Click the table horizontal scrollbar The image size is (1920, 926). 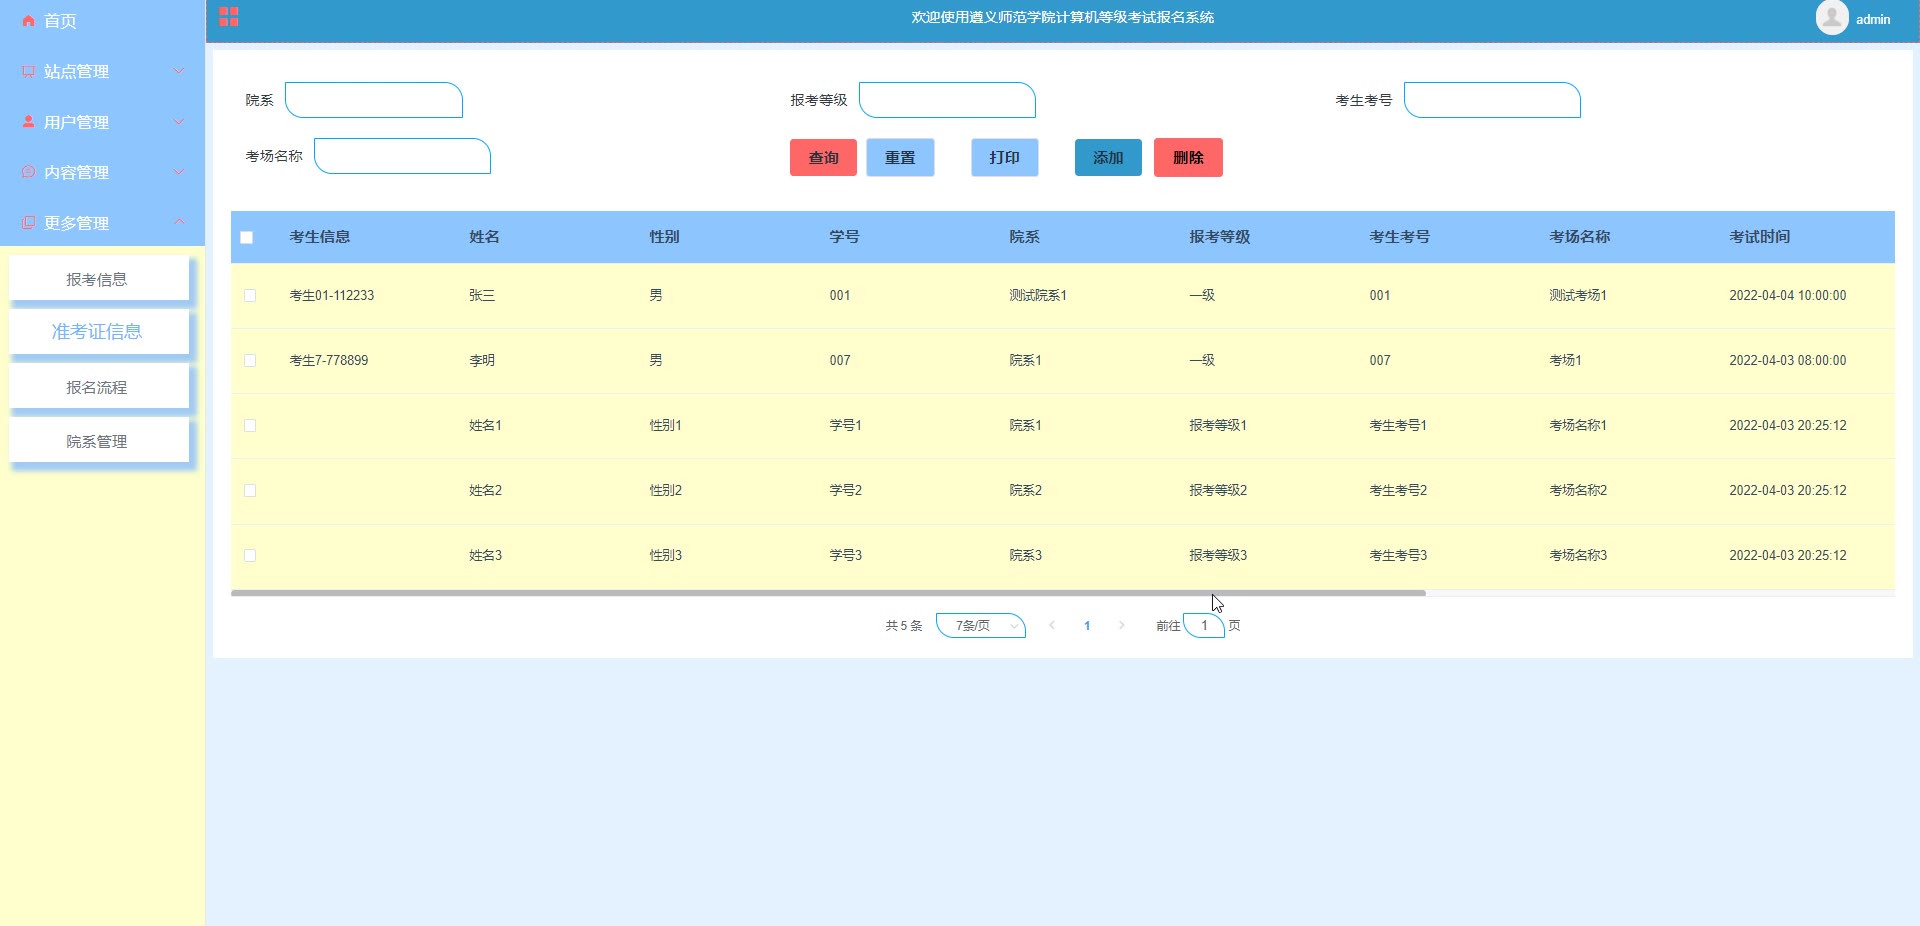coord(827,593)
